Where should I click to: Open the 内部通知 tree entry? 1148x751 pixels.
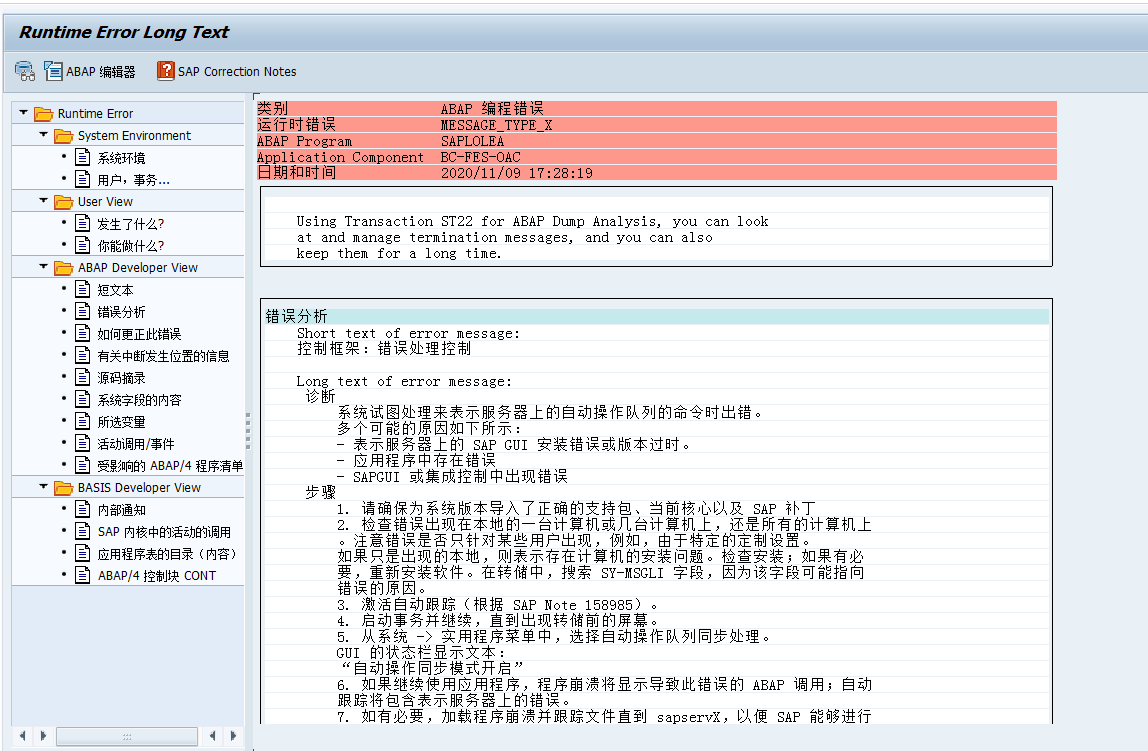122,509
